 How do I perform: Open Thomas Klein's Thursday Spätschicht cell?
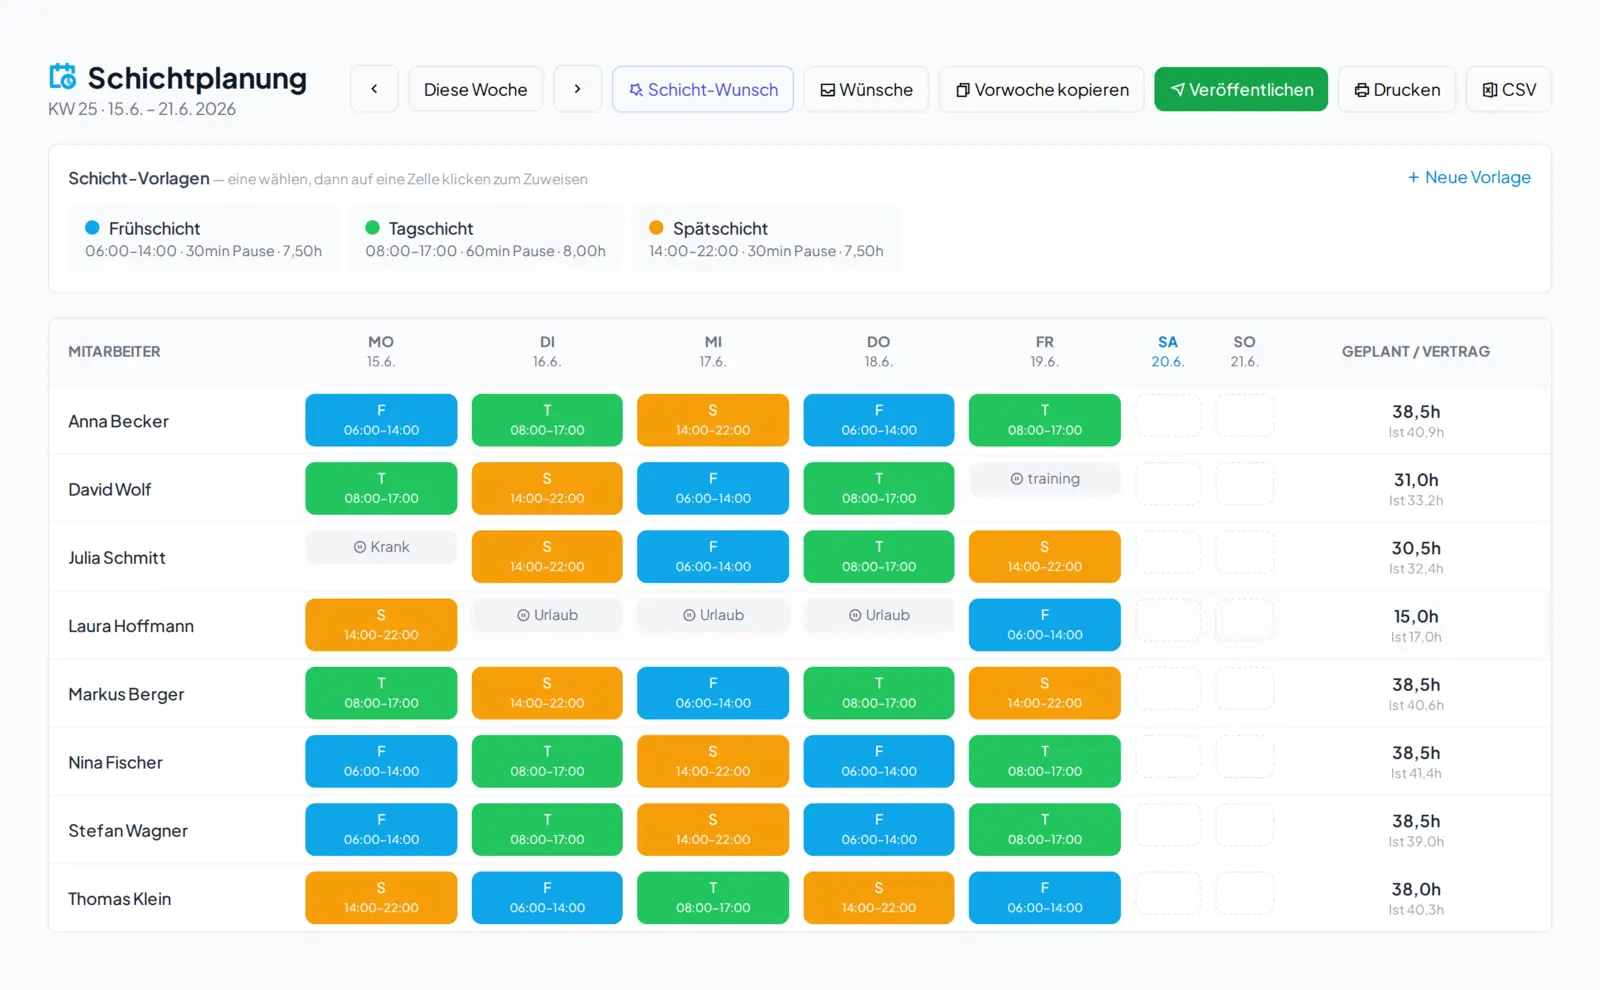(879, 898)
